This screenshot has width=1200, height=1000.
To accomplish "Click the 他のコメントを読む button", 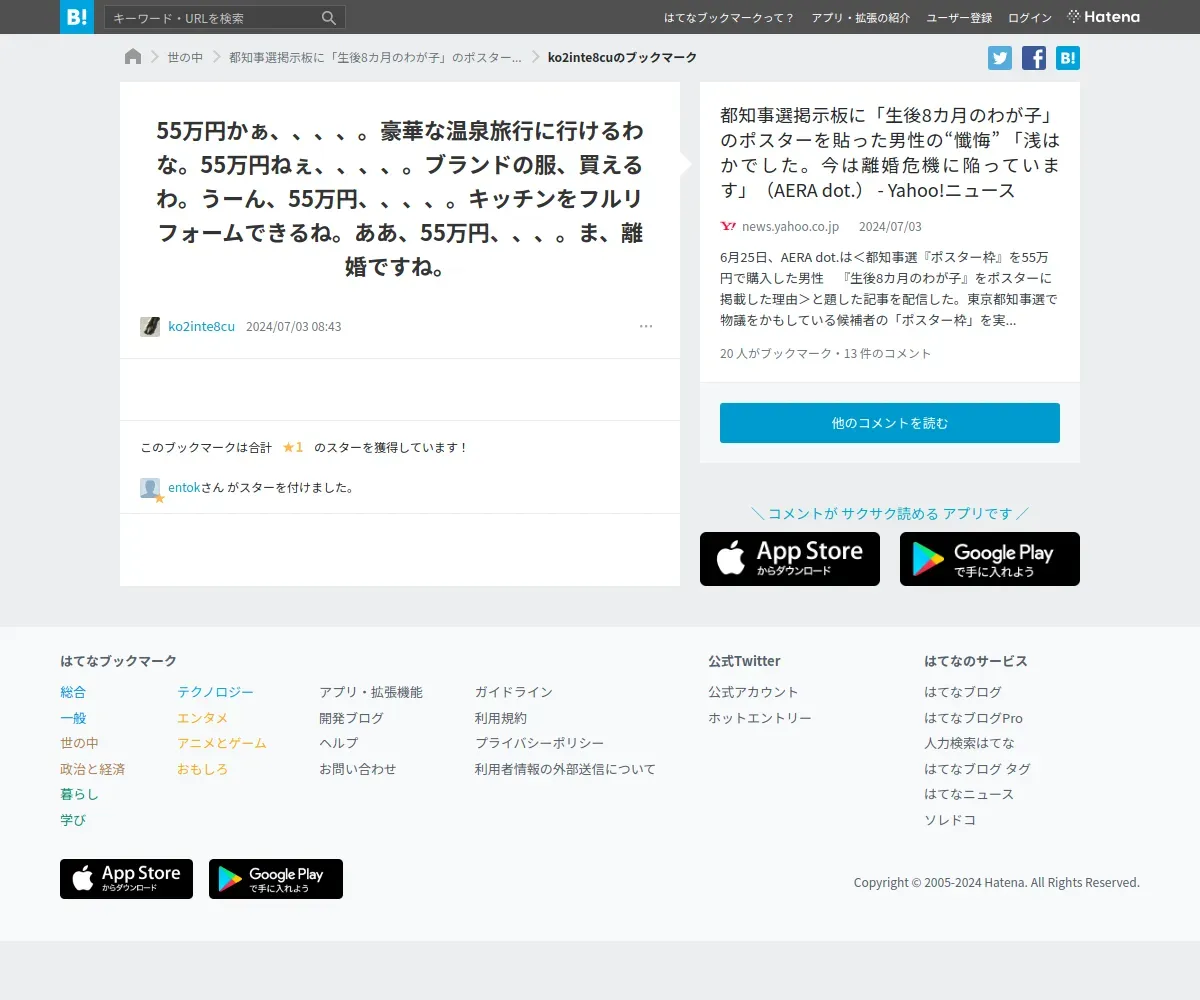I will pyautogui.click(x=890, y=423).
